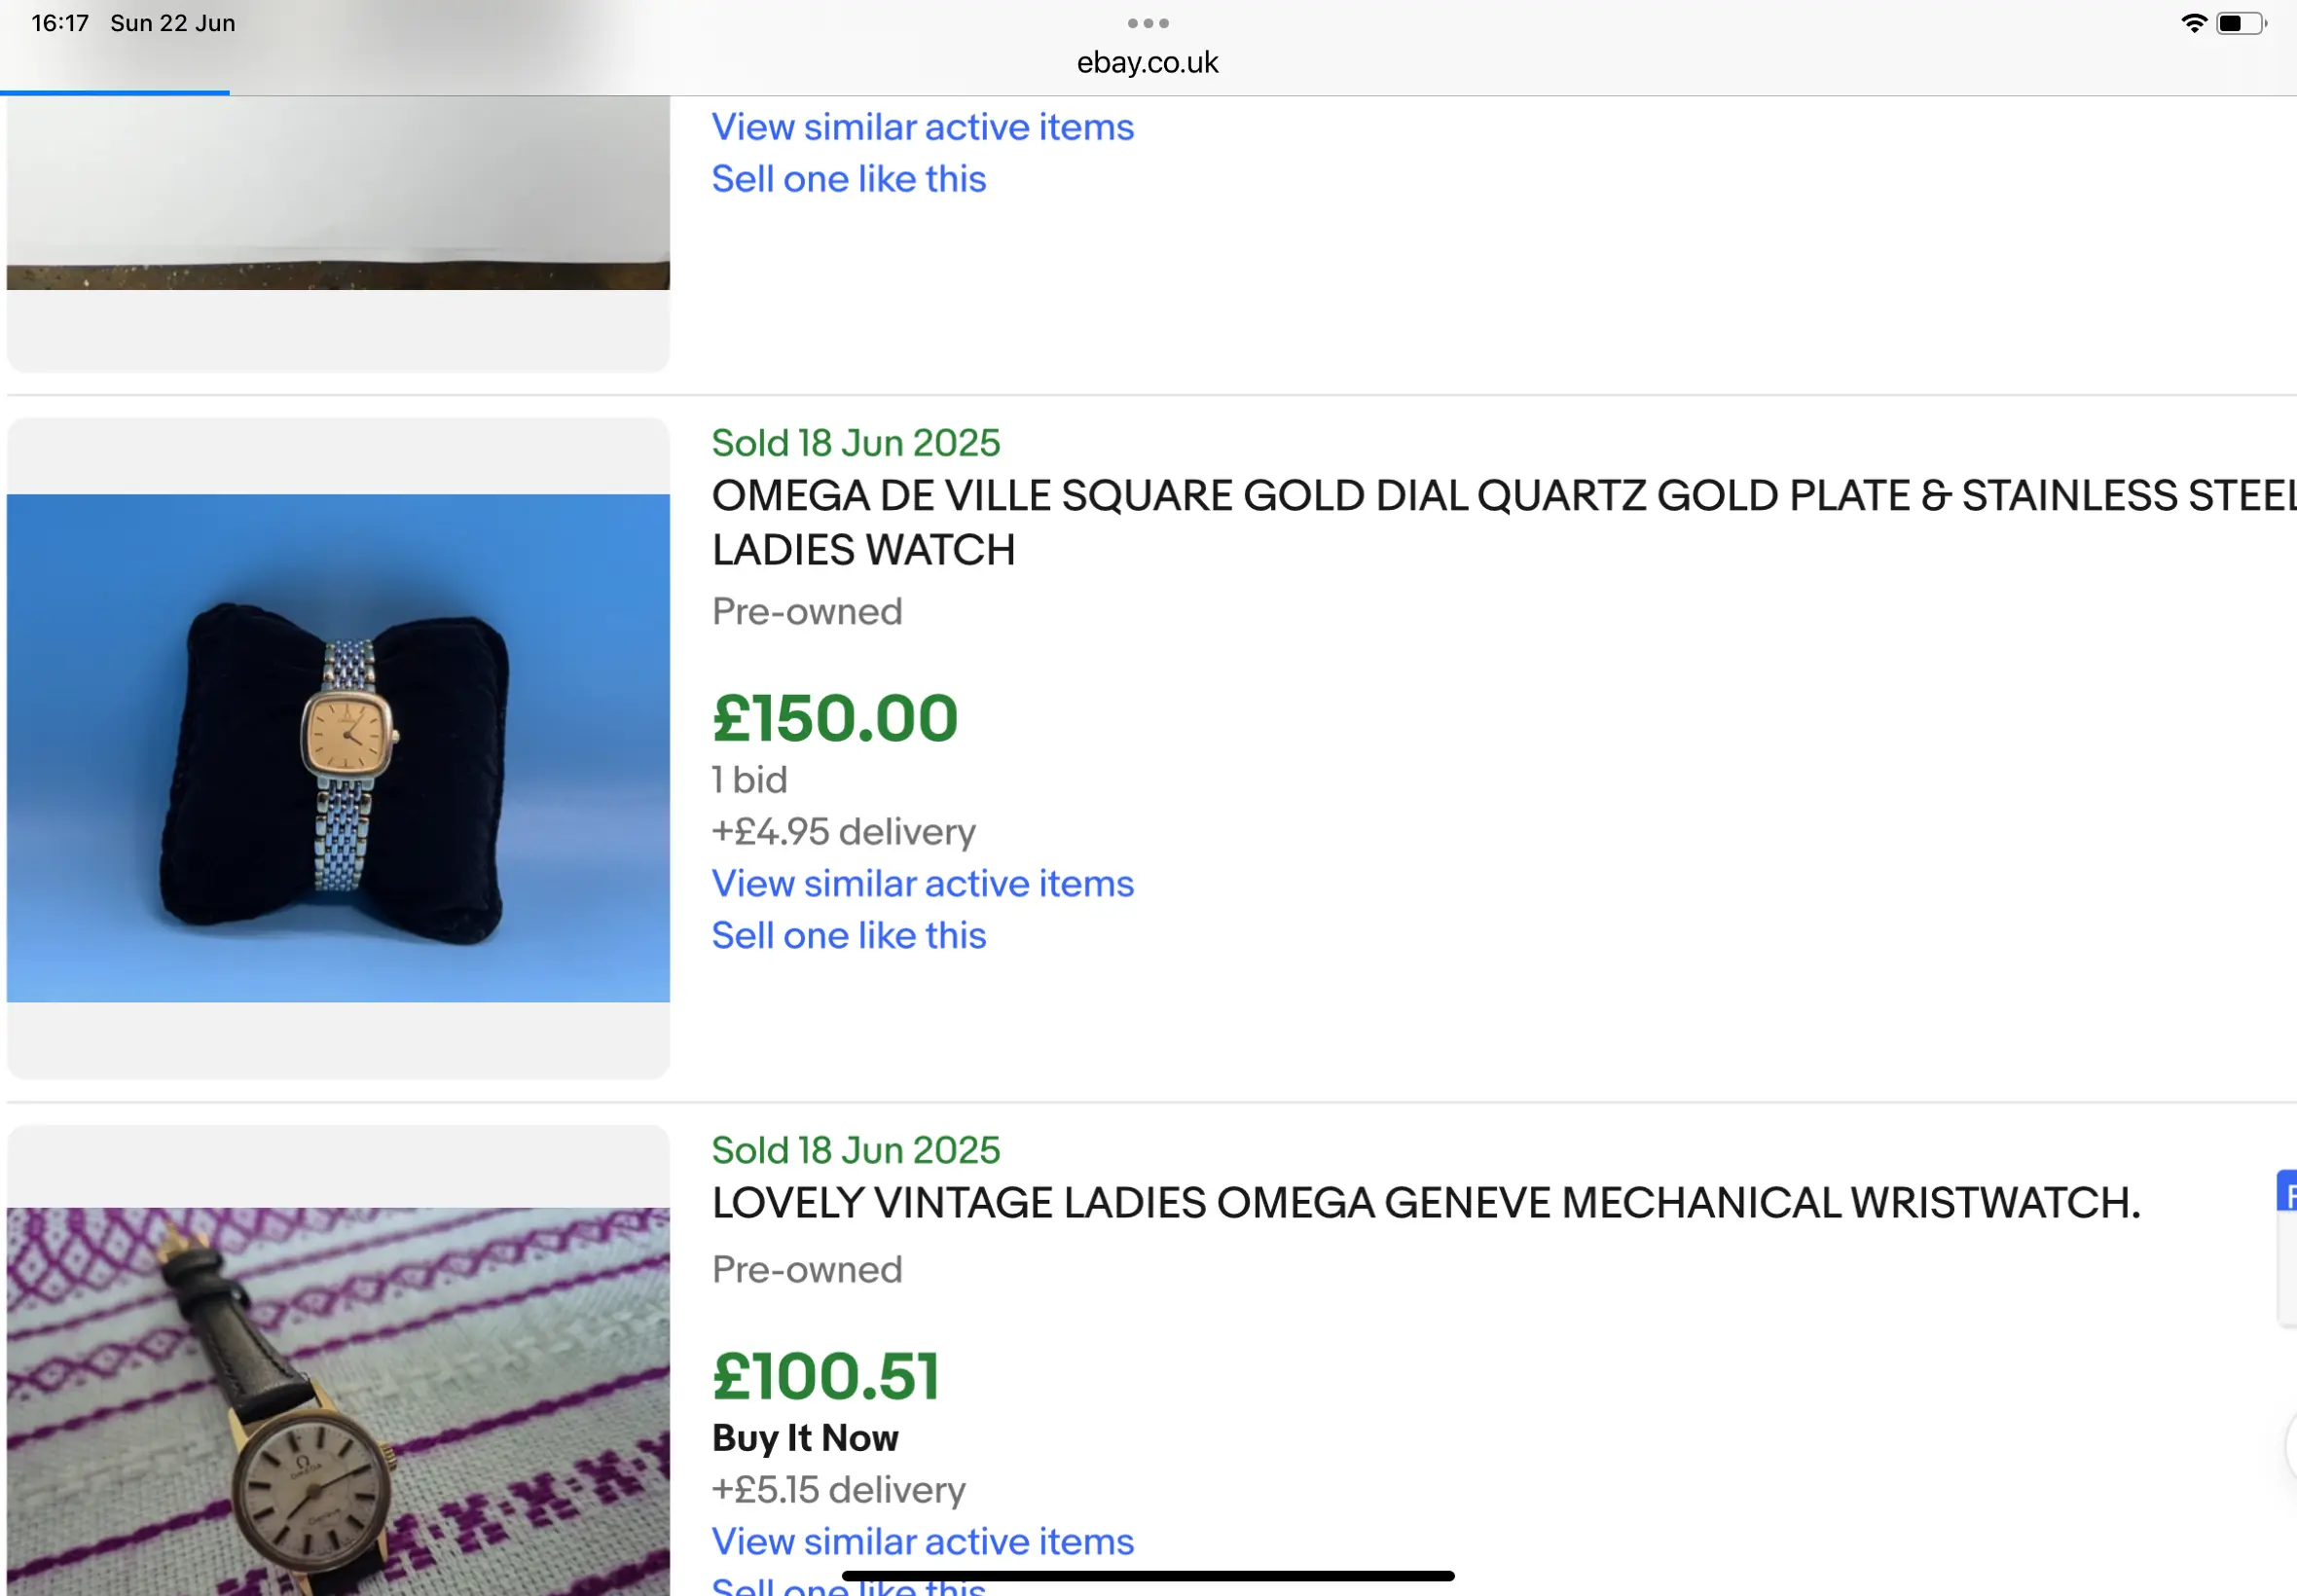Screen dimensions: 2297x1596
Task: Click topmost View similar active items link
Action: (922, 127)
